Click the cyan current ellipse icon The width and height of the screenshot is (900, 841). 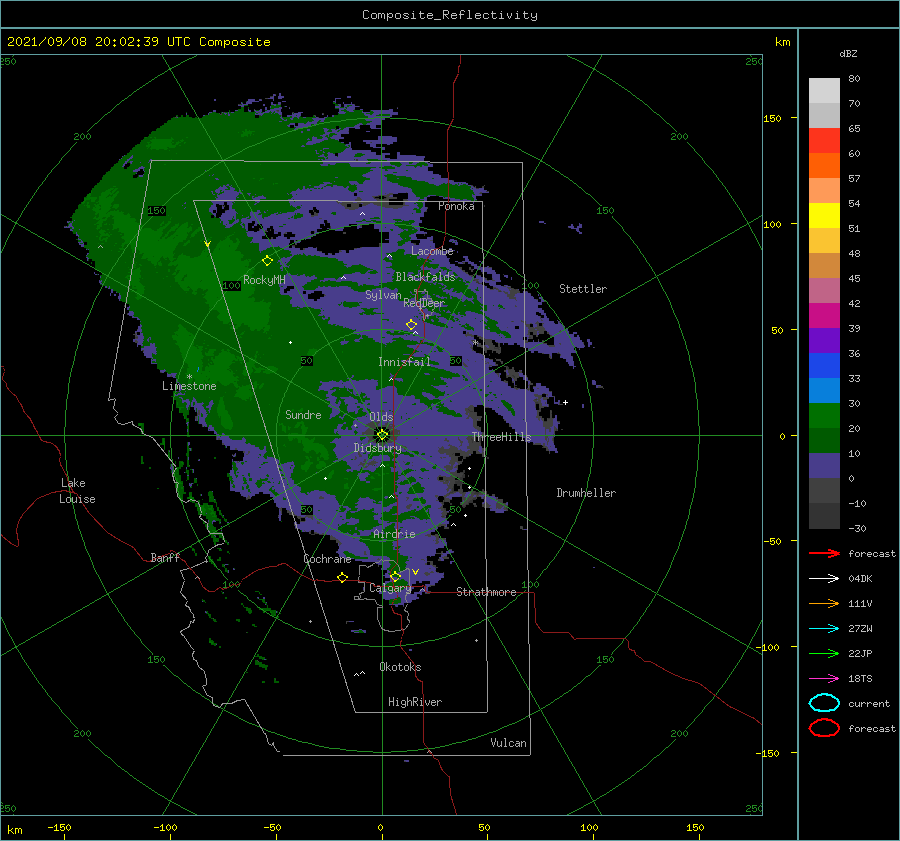(x=824, y=703)
